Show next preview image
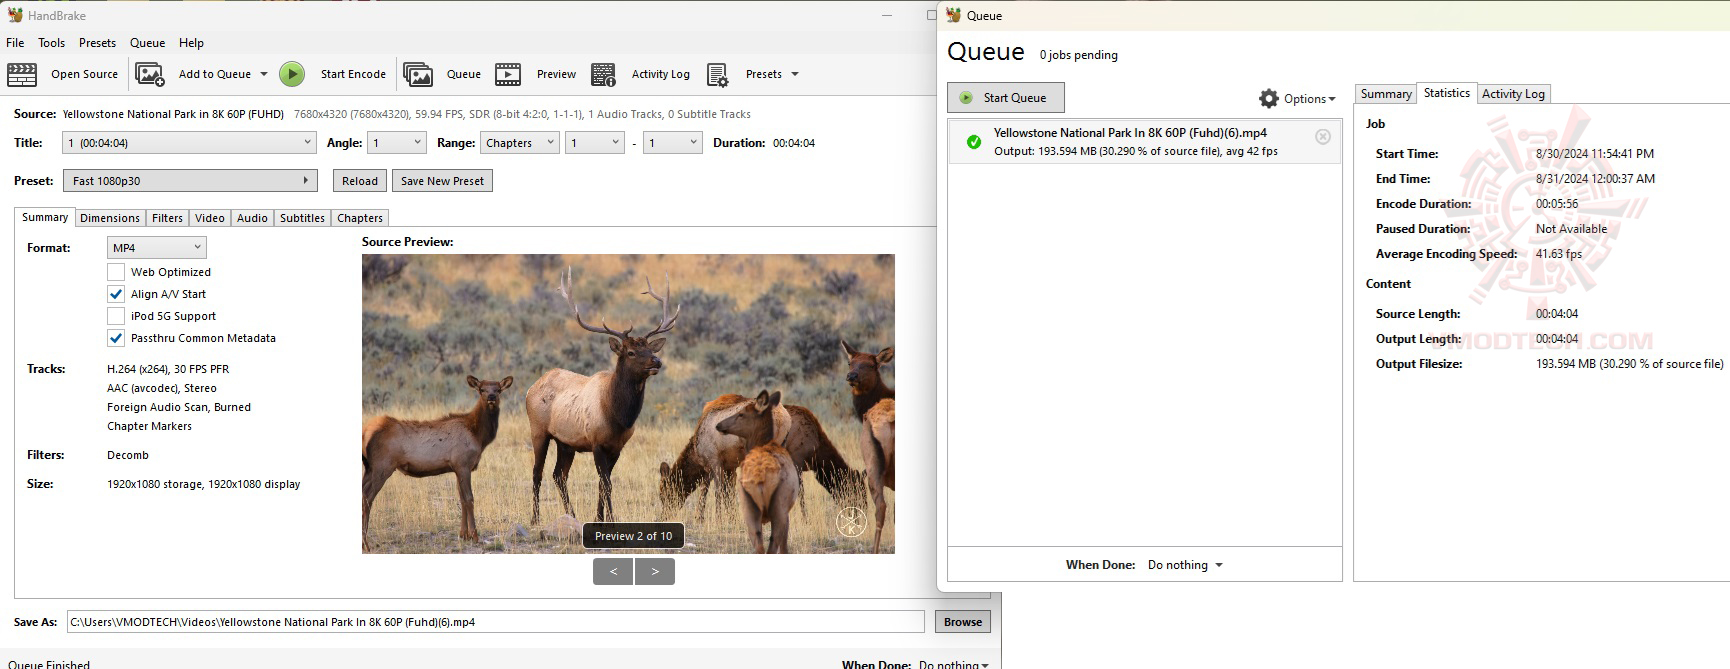This screenshot has height=669, width=1730. (x=655, y=571)
